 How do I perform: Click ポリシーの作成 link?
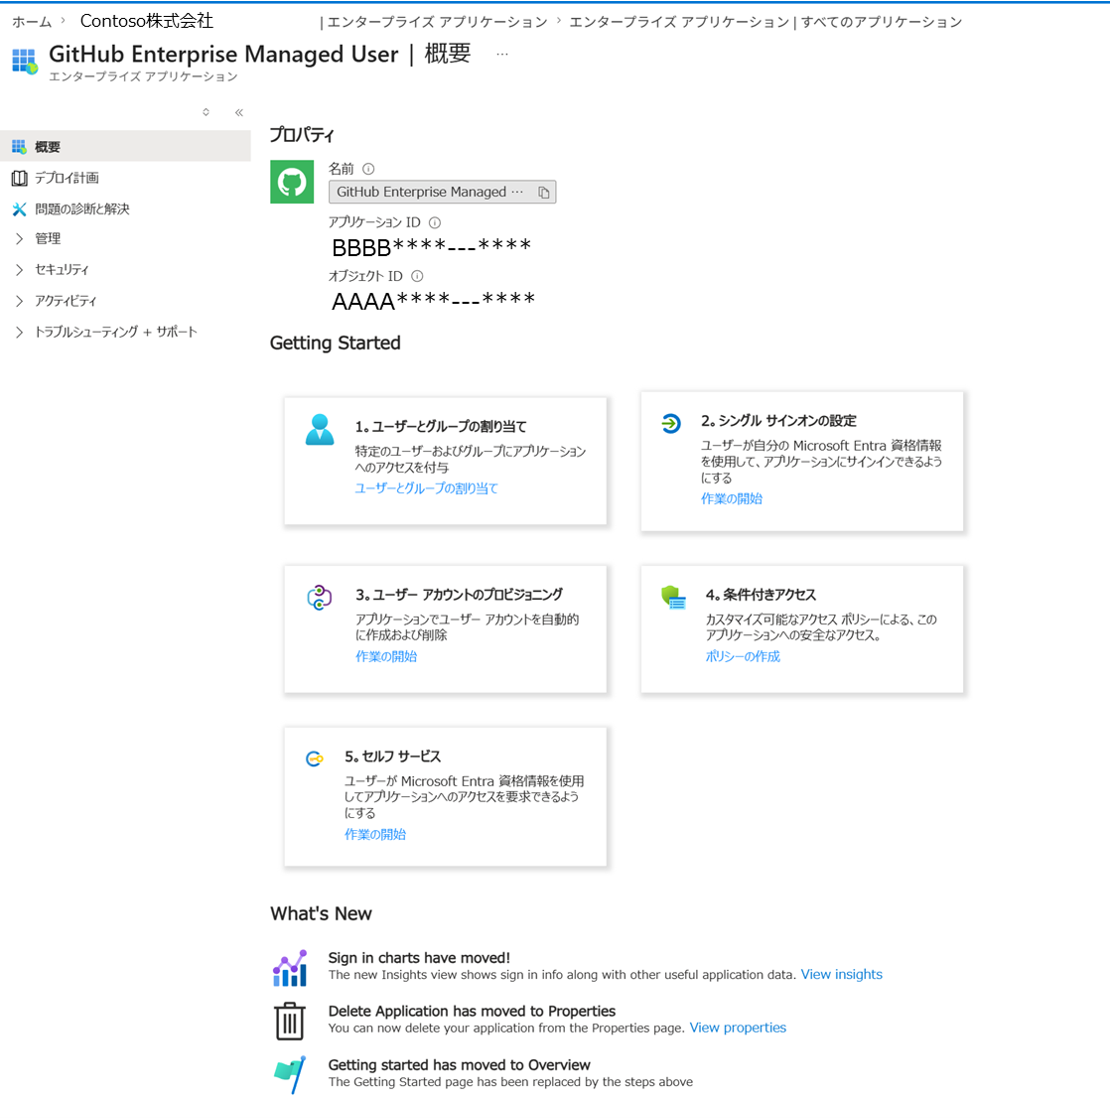[x=743, y=657]
